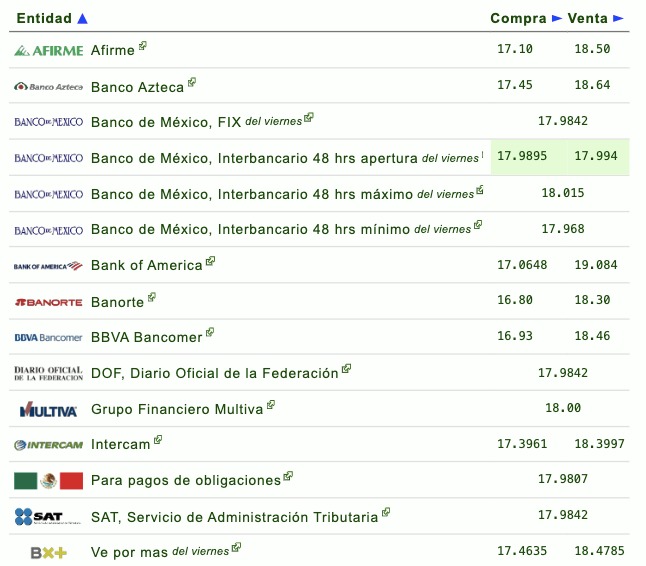Open SAT, Servicio de Administración Tributaria link
Image resolution: width=646 pixels, height=566 pixels.
(234, 517)
